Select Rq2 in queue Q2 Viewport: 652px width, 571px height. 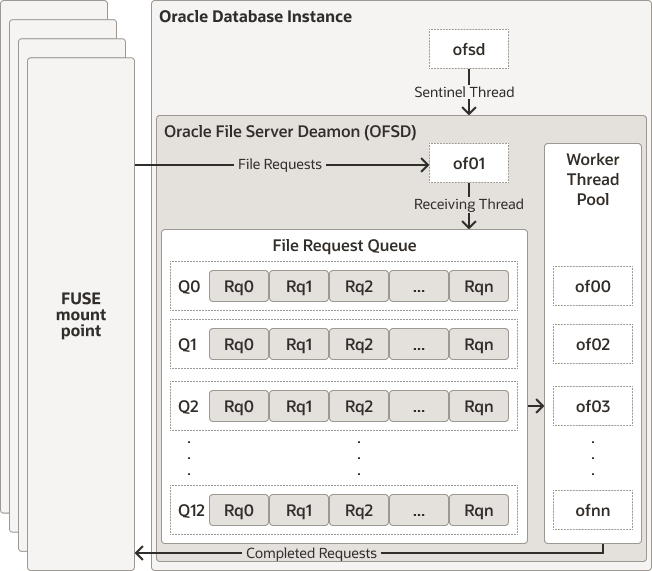[x=359, y=406]
